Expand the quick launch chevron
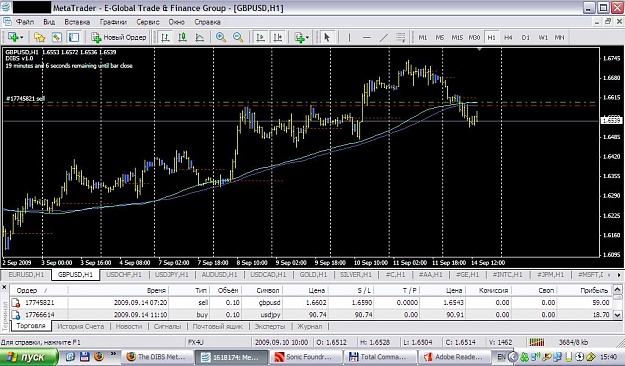 pyautogui.click(x=113, y=354)
